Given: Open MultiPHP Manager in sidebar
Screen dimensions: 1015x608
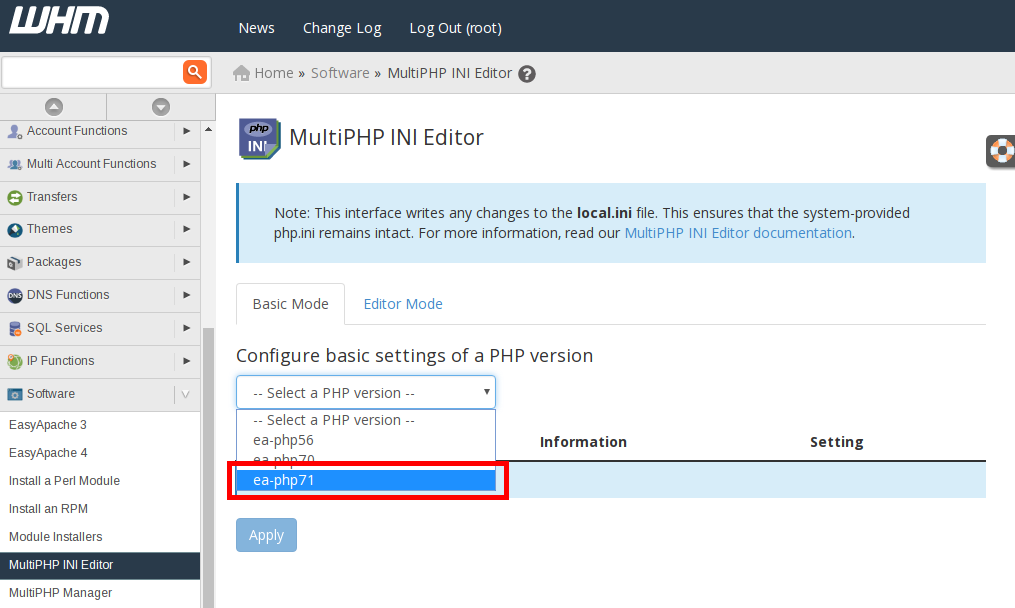Looking at the screenshot, I should (60, 592).
